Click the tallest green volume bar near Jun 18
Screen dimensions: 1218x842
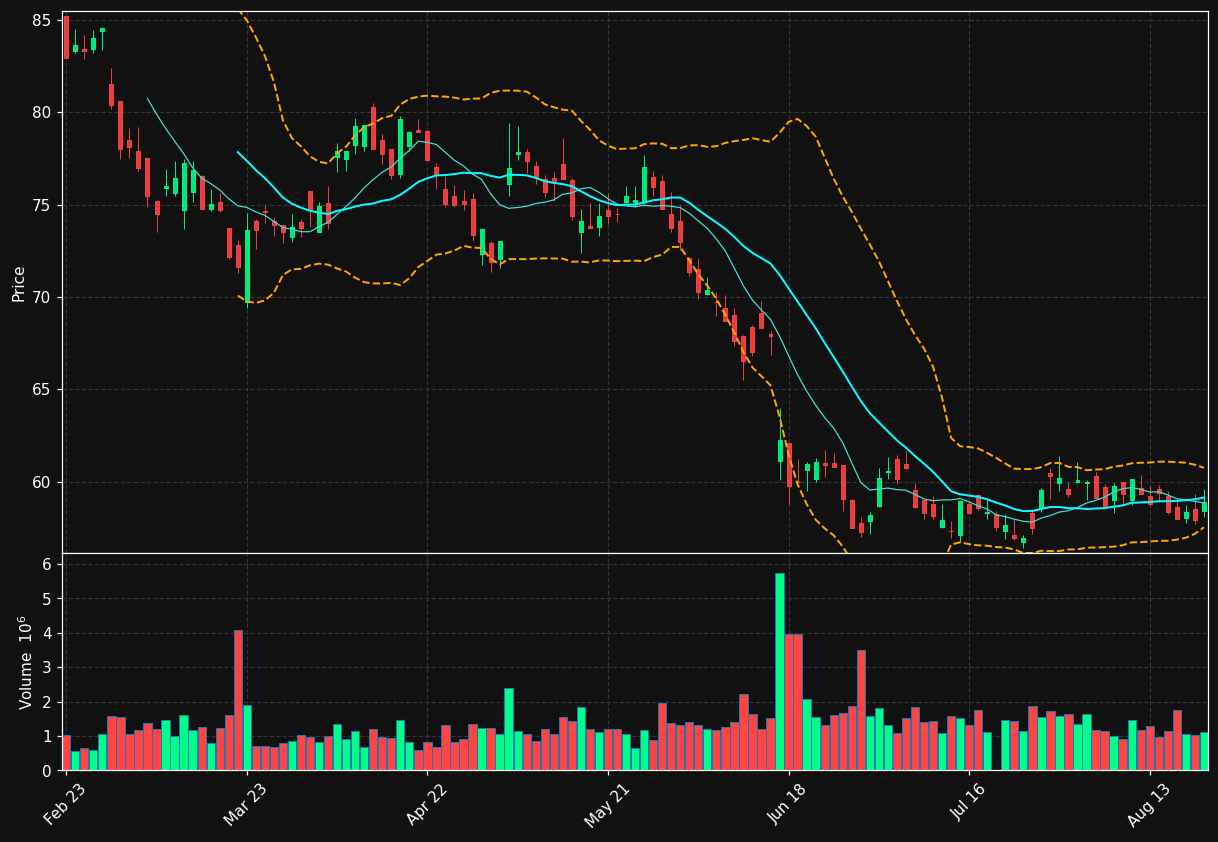[x=779, y=671]
